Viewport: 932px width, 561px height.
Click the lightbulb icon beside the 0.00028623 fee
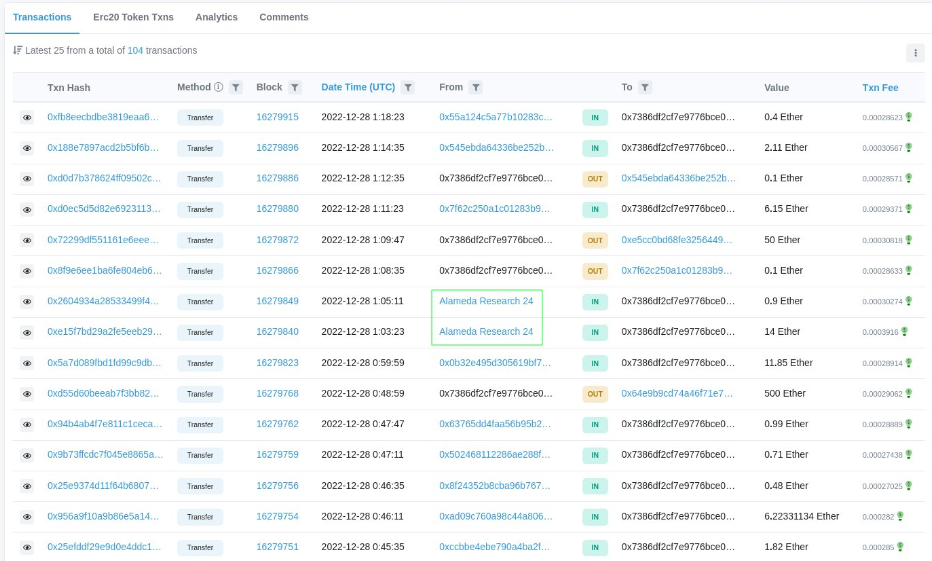[909, 117]
